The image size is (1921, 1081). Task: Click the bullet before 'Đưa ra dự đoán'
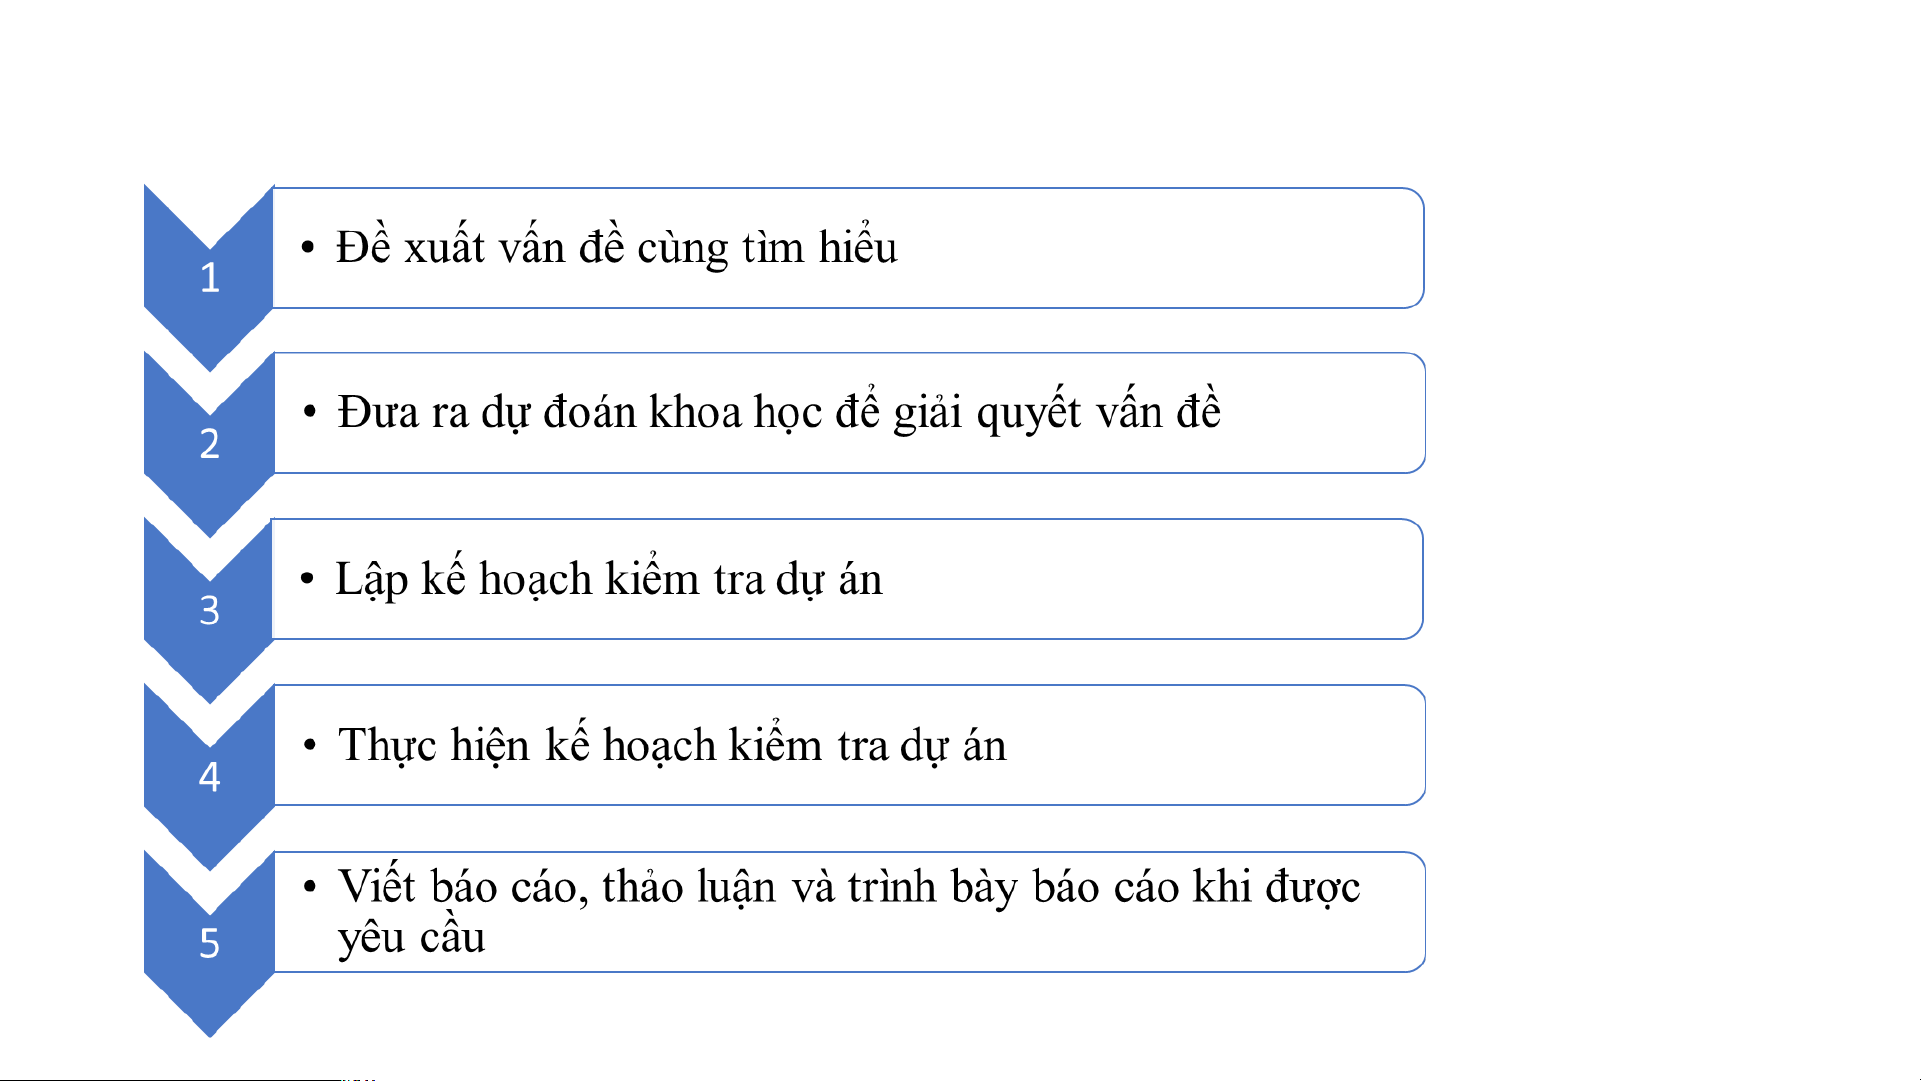(310, 411)
